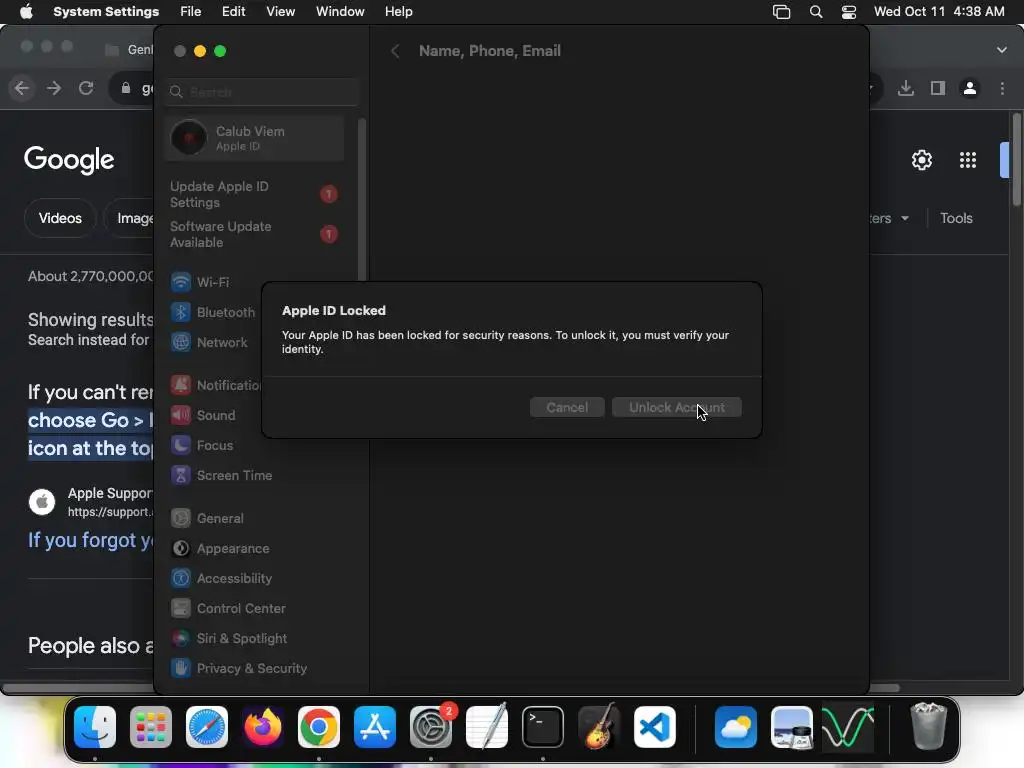Open the Screen Time hourglass icon
This screenshot has height=768, width=1024.
tap(181, 475)
